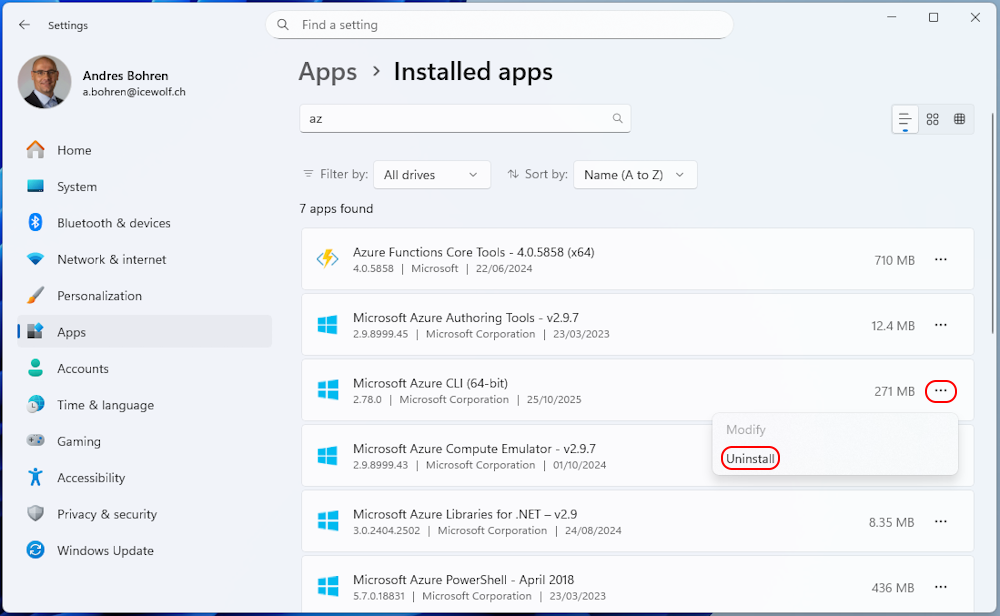The height and width of the screenshot is (616, 1000).
Task: Select Uninstall from the context menu
Action: click(x=750, y=458)
